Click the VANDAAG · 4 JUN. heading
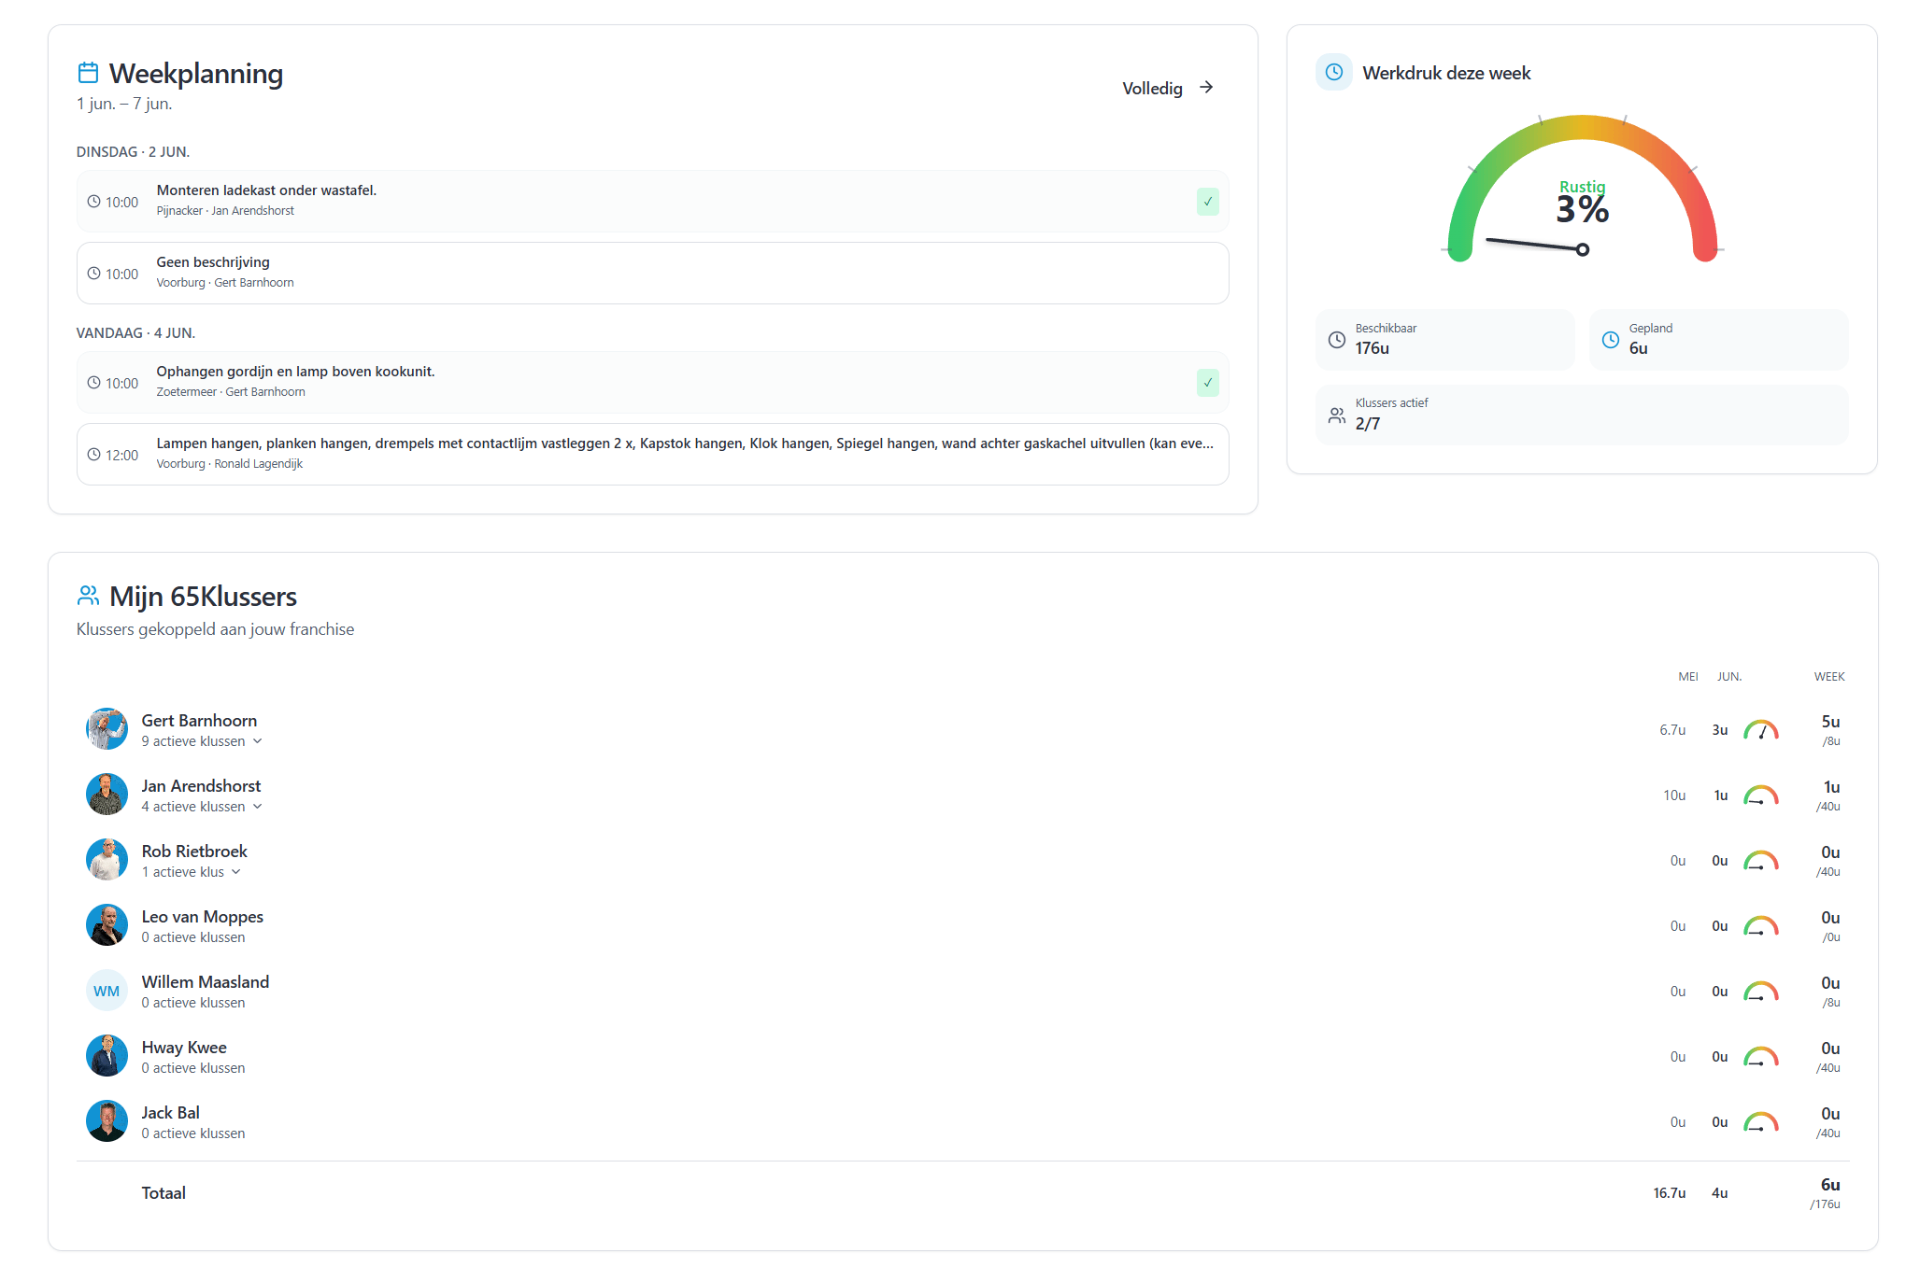 pyautogui.click(x=136, y=333)
